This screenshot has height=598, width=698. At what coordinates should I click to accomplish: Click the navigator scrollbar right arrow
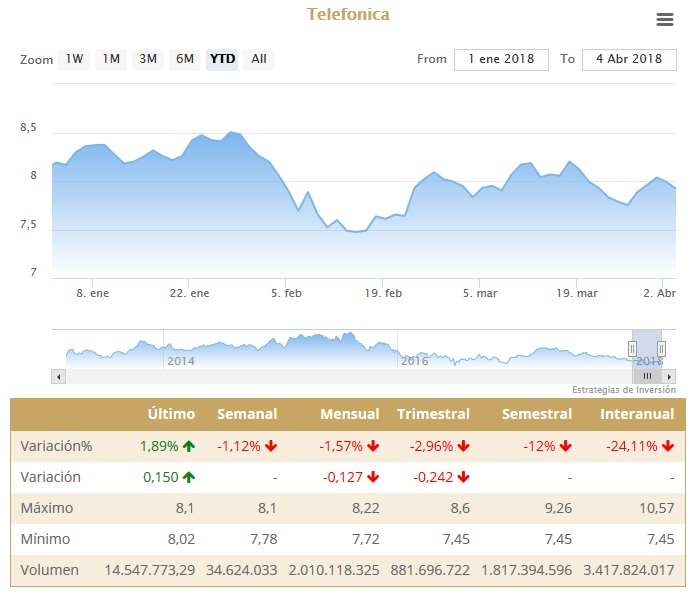(x=669, y=376)
